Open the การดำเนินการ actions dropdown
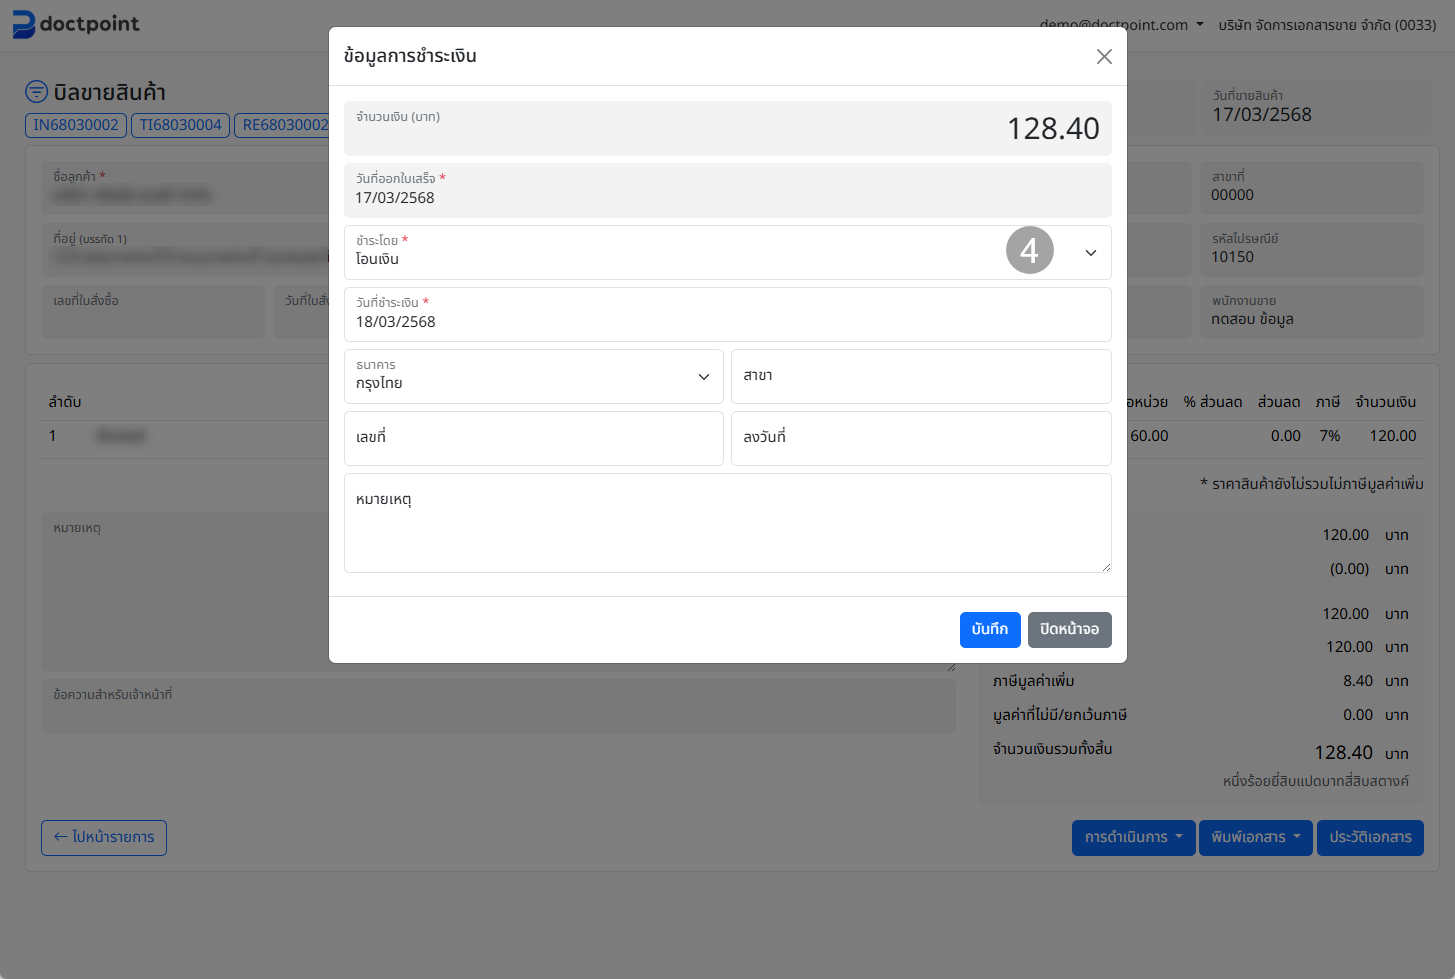This screenshot has height=979, width=1455. tap(1133, 838)
